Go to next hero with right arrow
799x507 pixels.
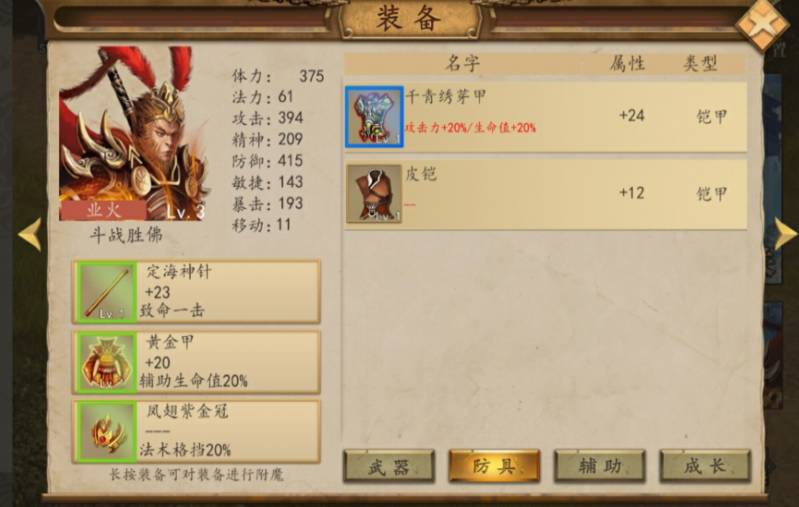click(x=785, y=234)
